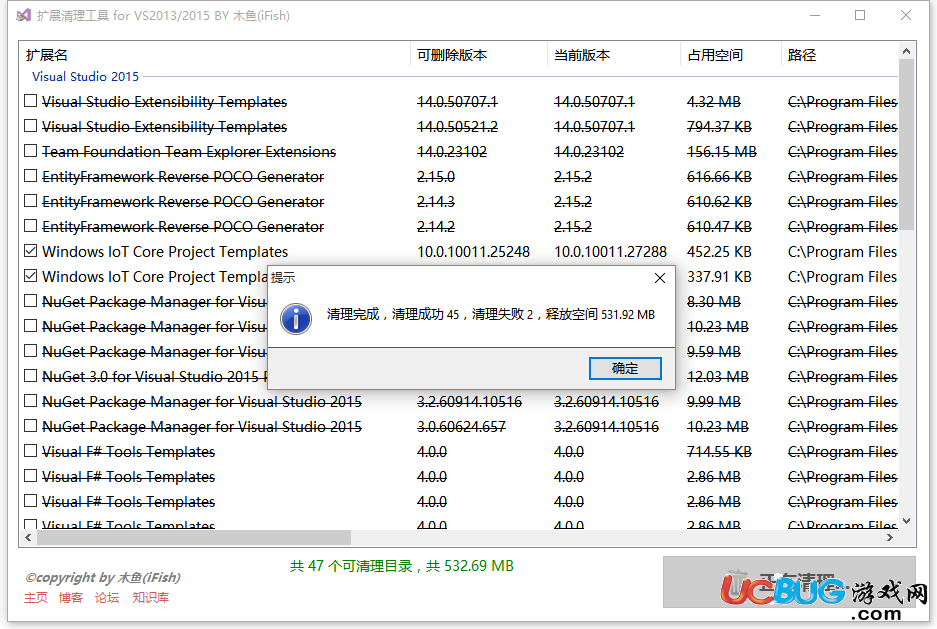Click current version cell 10.0.10011.27288
This screenshot has height=629, width=937.
[610, 251]
